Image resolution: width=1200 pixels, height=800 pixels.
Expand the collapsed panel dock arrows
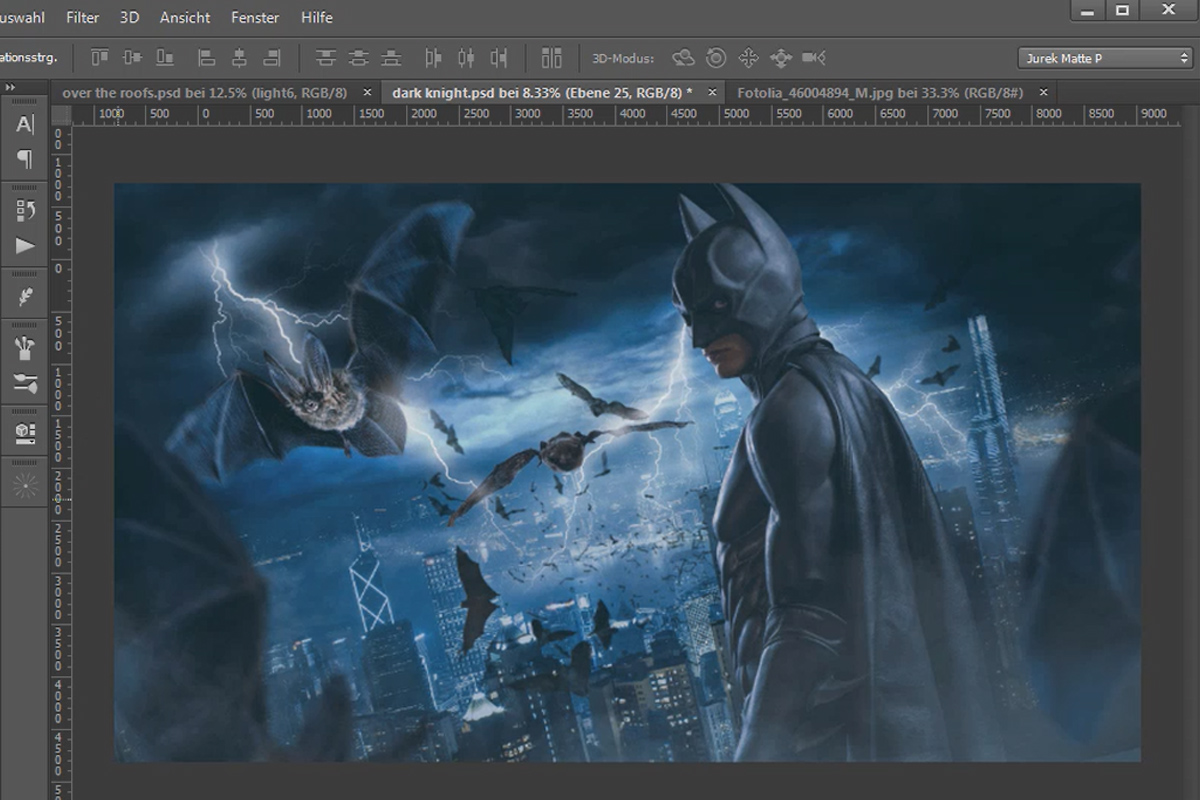click(x=10, y=87)
